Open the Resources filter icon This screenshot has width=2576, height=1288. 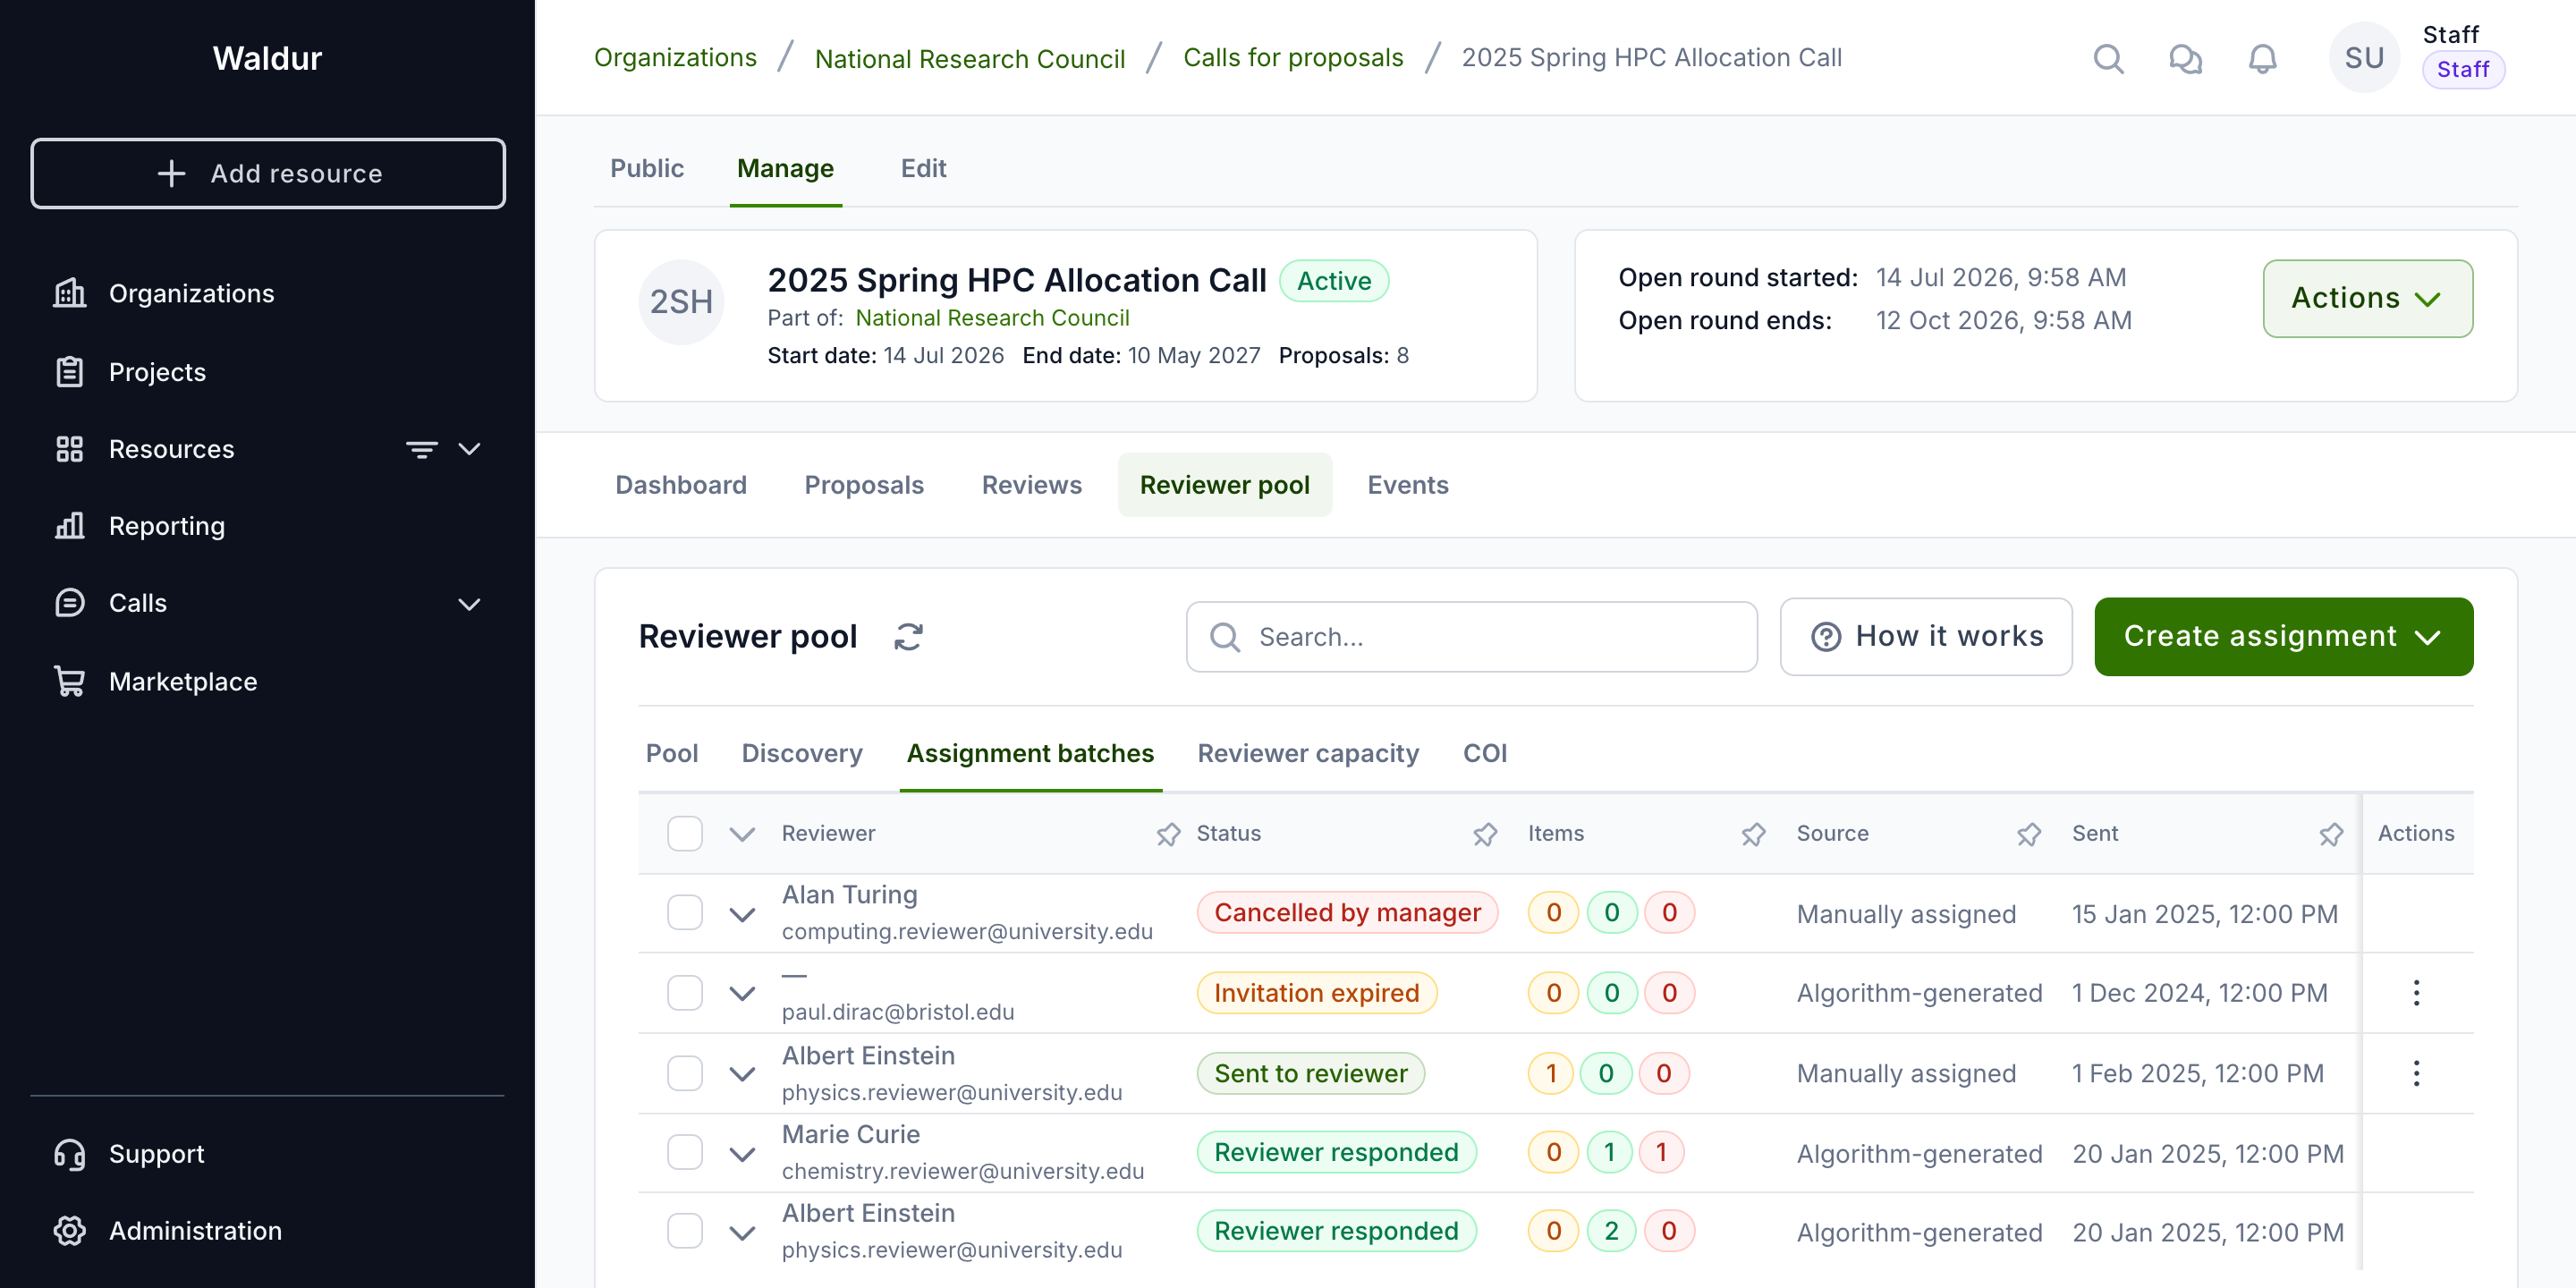(421, 449)
